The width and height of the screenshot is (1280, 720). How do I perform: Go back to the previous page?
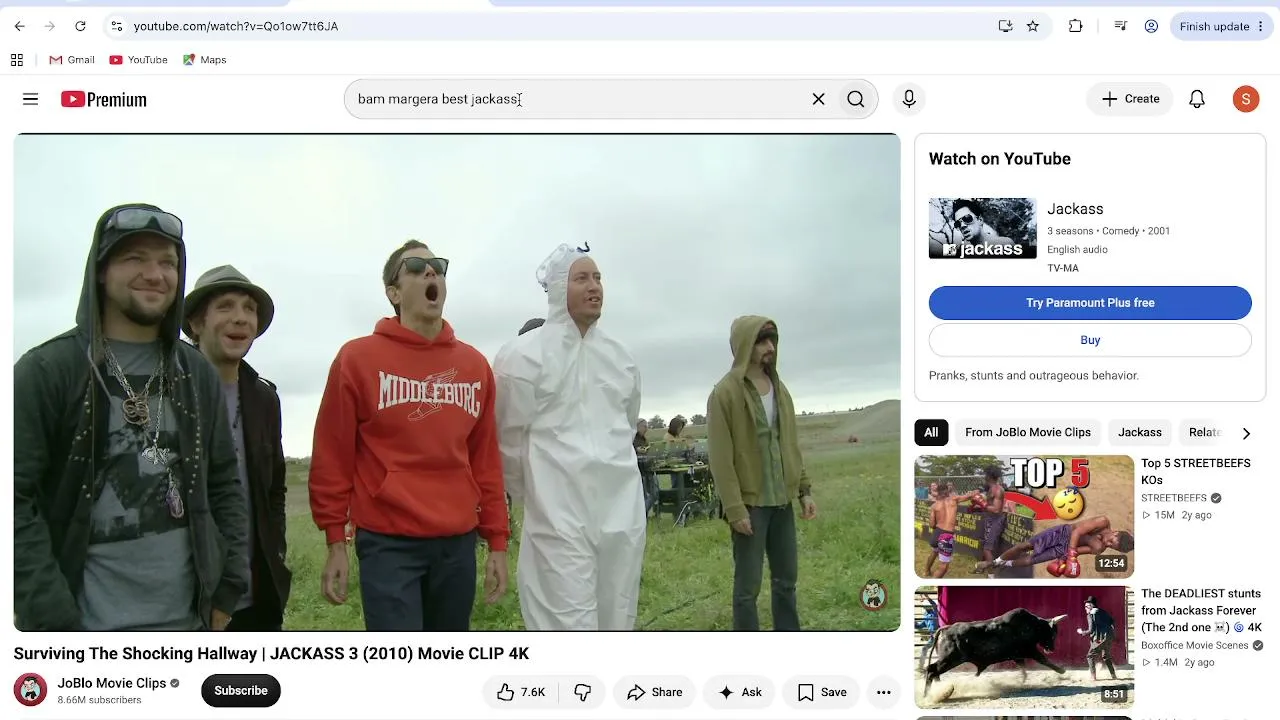tap(20, 26)
